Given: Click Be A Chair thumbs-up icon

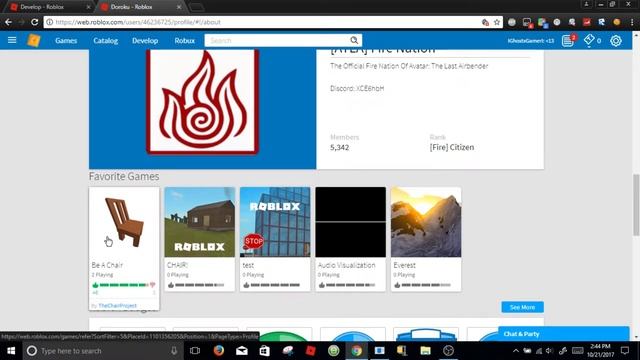Looking at the screenshot, I should [x=95, y=285].
